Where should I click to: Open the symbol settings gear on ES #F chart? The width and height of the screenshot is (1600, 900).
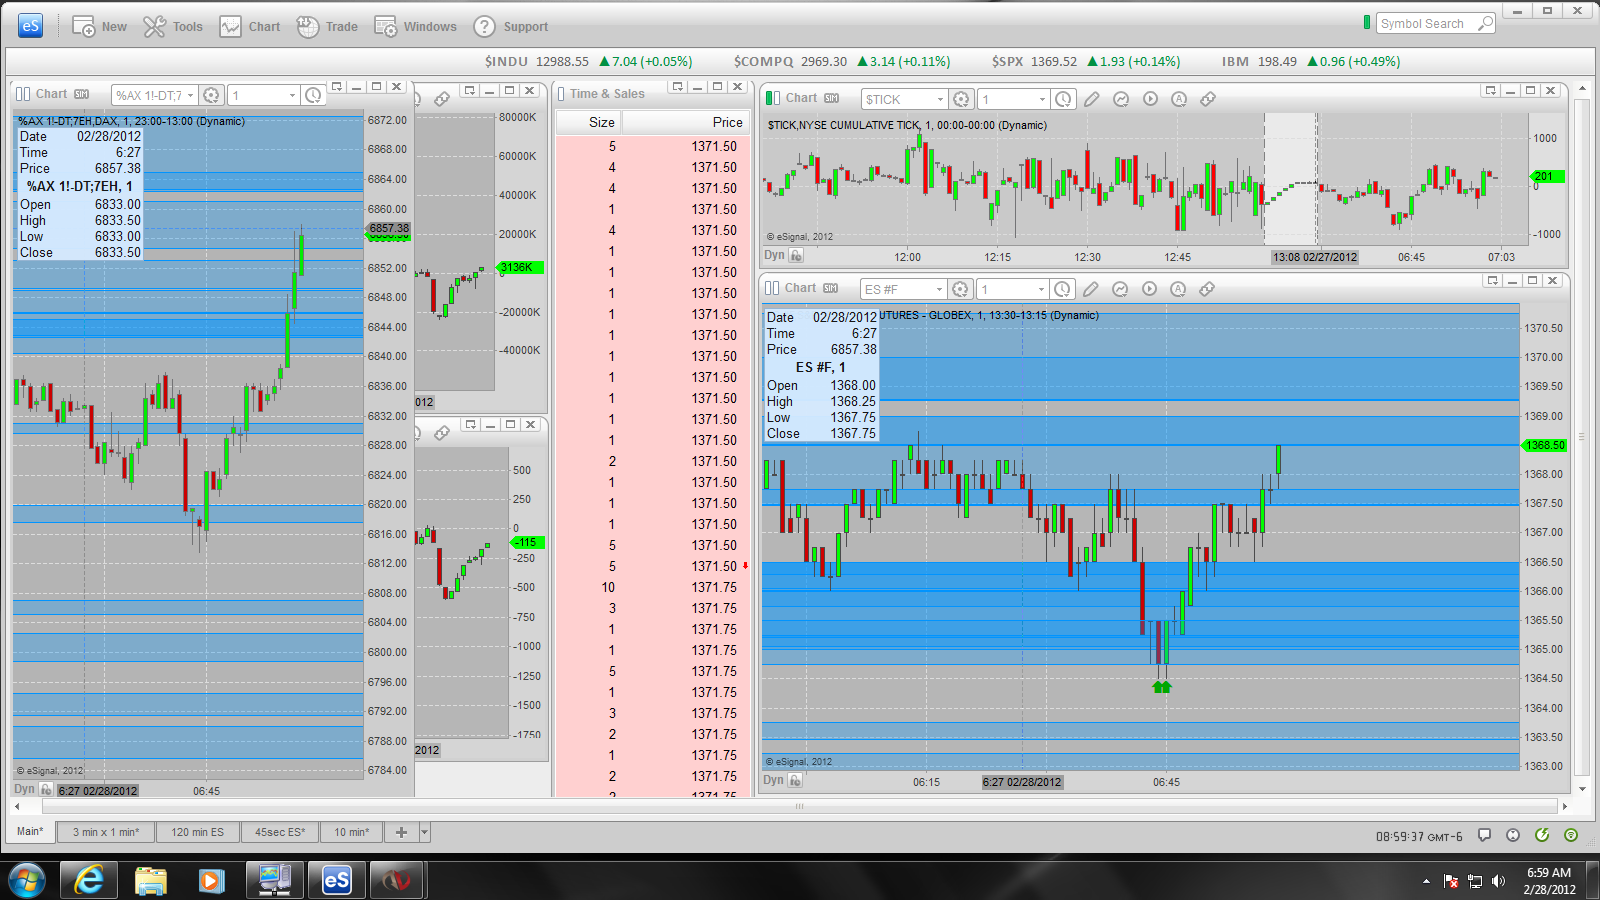[960, 289]
